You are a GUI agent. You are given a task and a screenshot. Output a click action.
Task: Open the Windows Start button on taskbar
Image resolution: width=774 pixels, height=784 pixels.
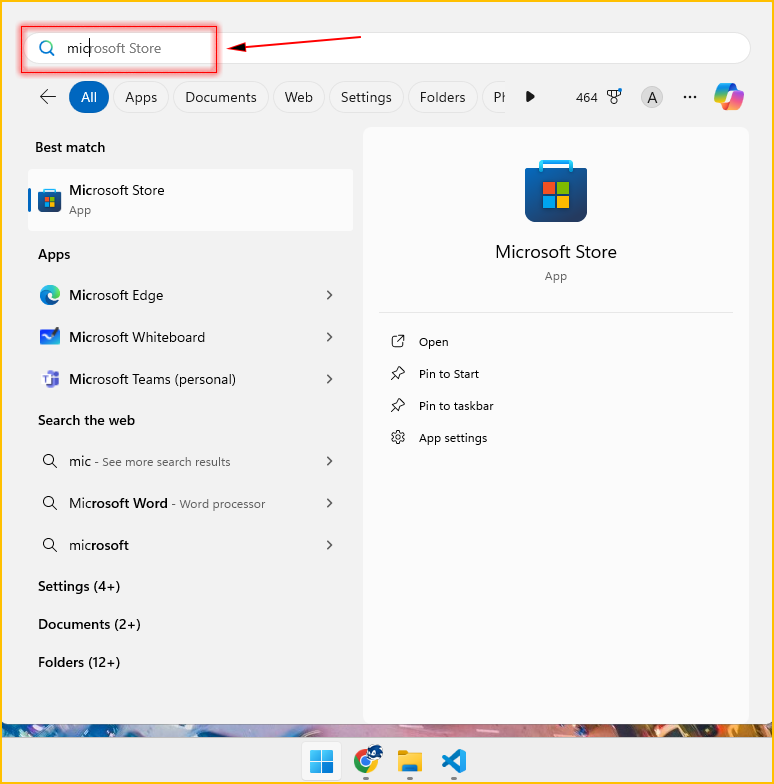tap(322, 761)
